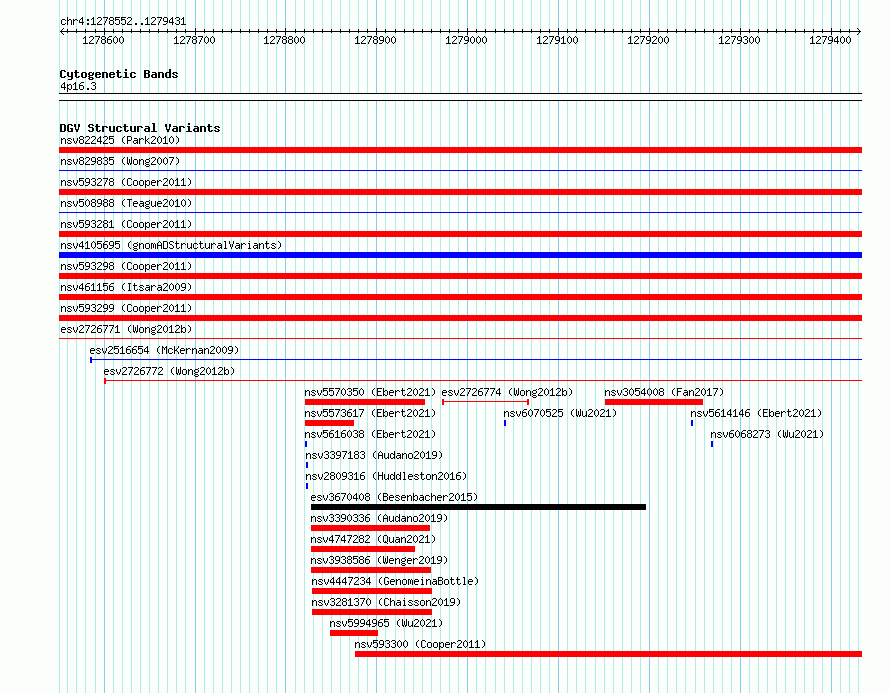This screenshot has height=693, width=890.
Task: Select nsv5614146 (Ebert2021) label
Action: coord(756,413)
